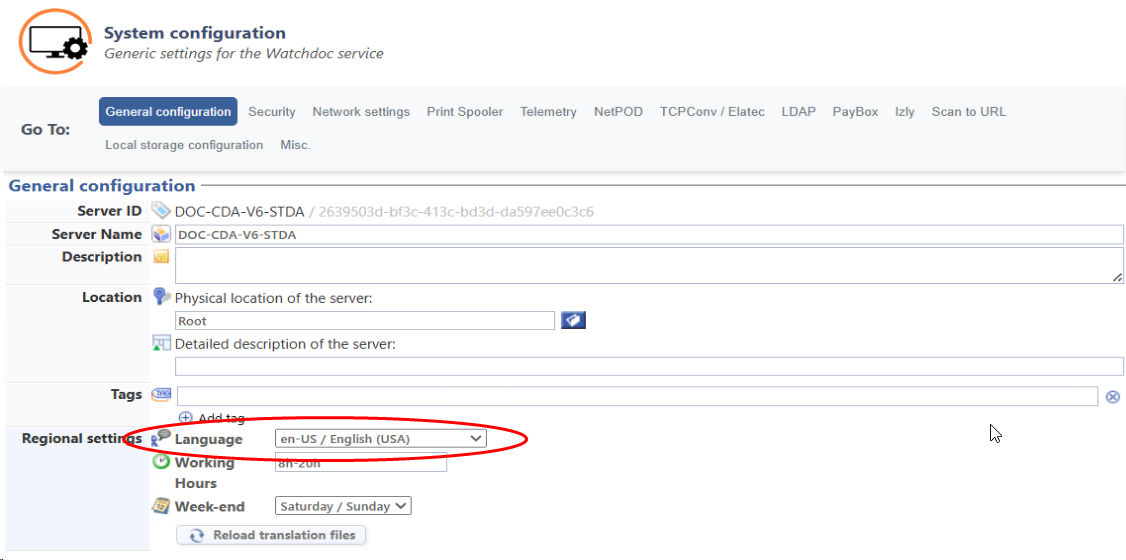Click the Week-end calendar icon
The height and width of the screenshot is (560, 1126).
point(161,506)
